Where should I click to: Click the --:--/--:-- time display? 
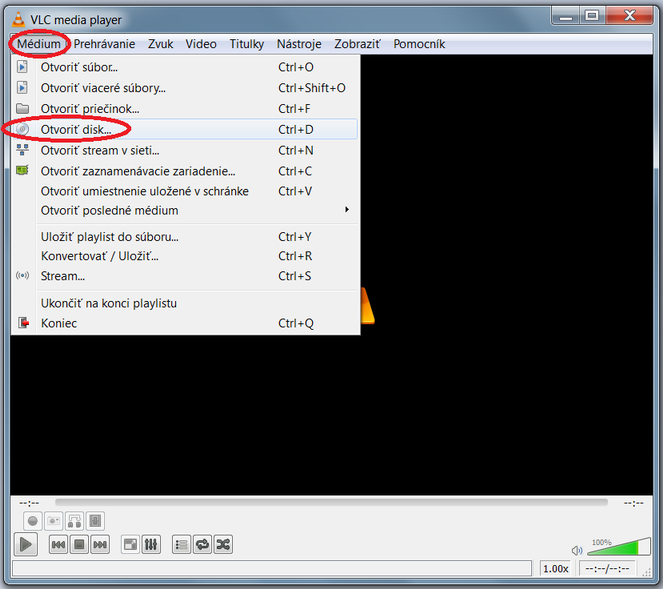(607, 569)
